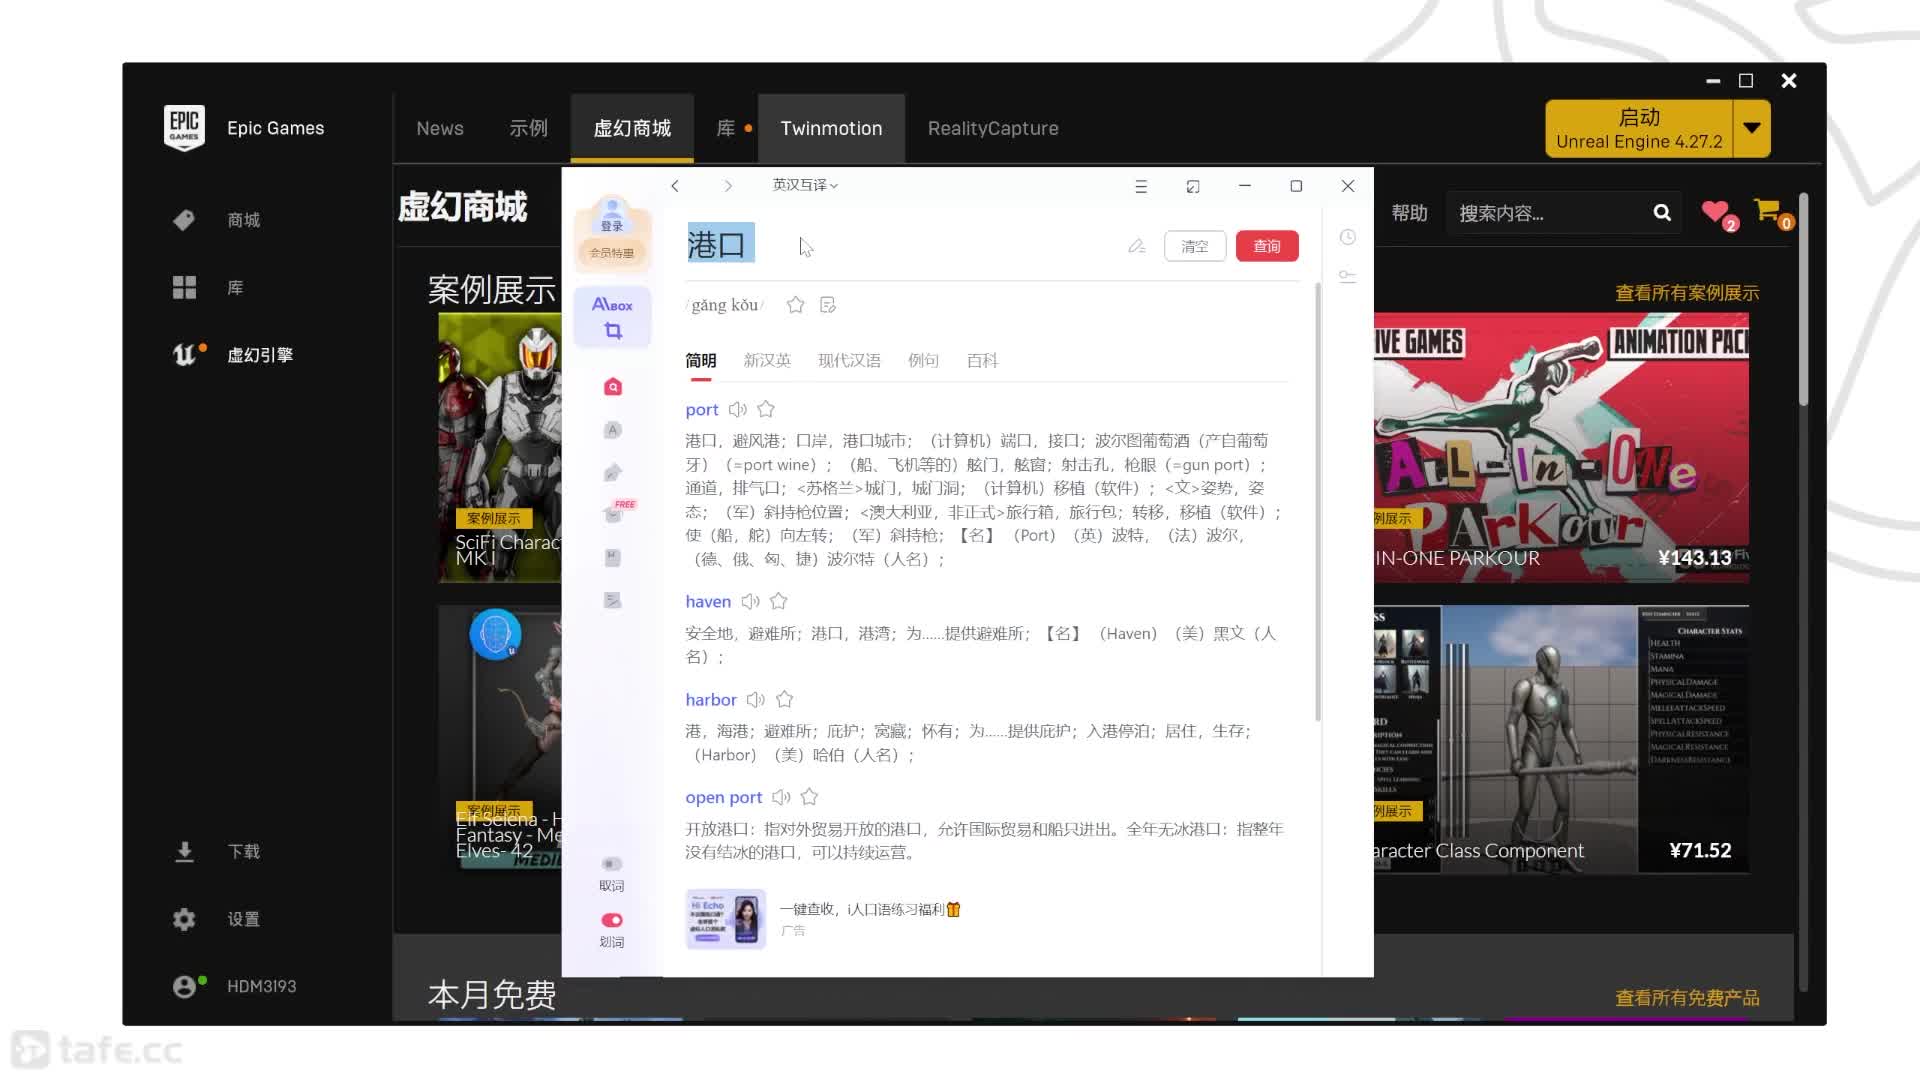1920x1080 pixels.
Task: Disable the 划词 toggle
Action: 612,920
